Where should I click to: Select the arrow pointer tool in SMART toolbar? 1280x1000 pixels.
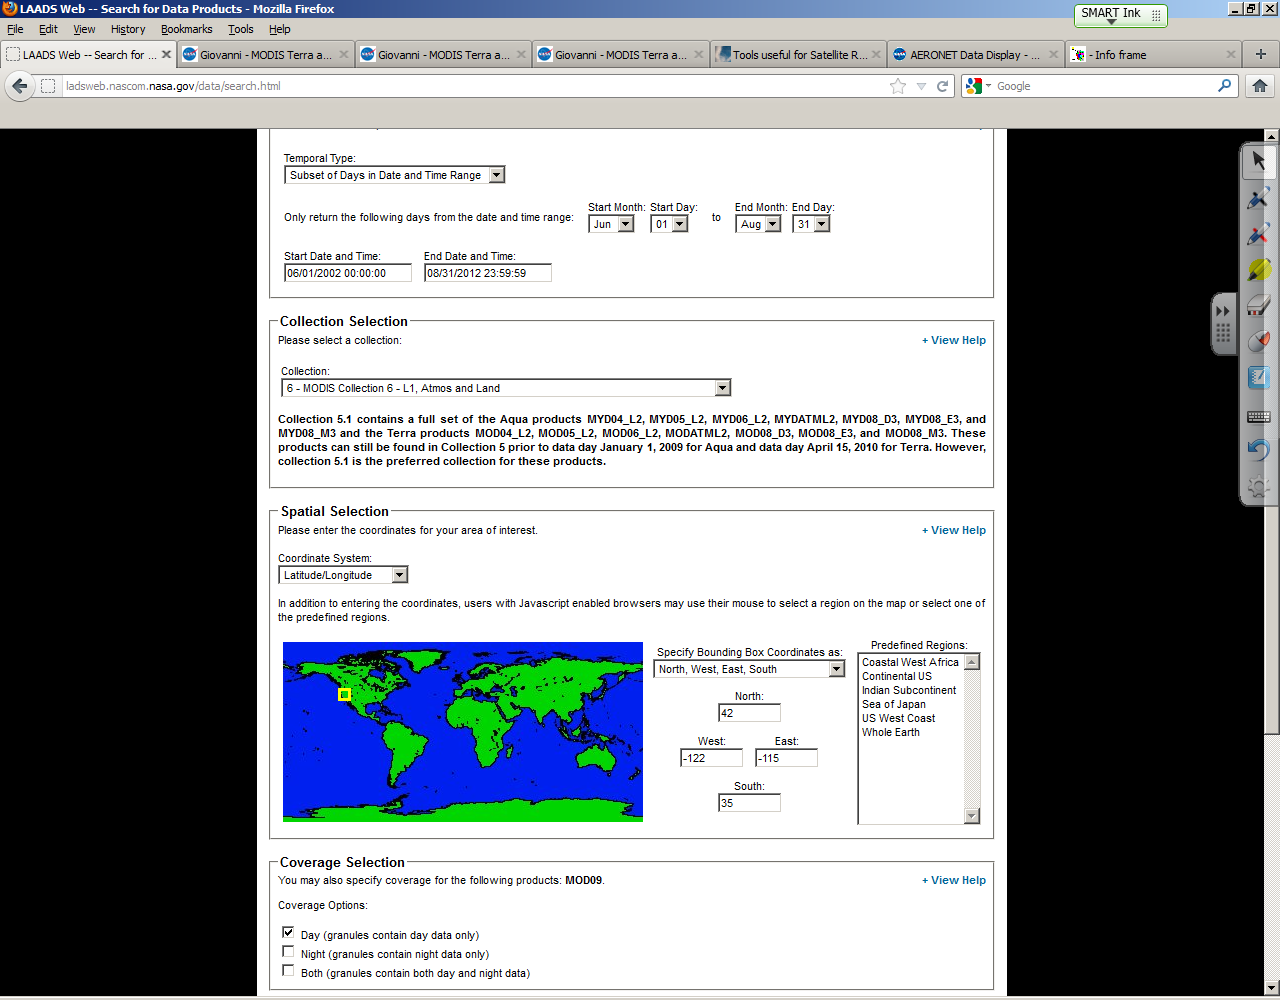[1258, 162]
